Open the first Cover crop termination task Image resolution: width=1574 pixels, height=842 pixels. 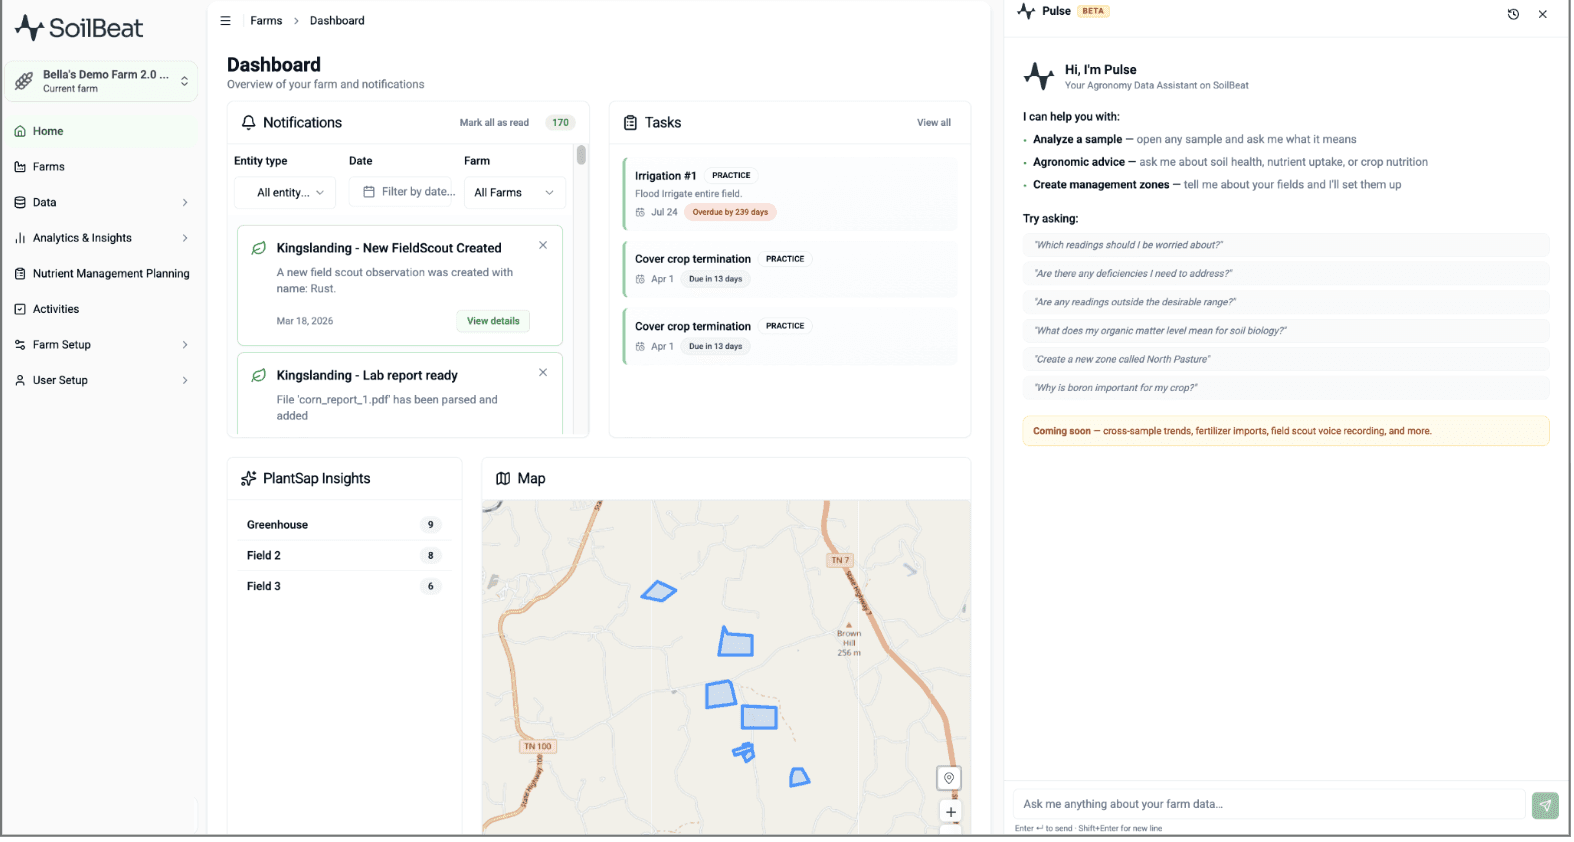pyautogui.click(x=789, y=268)
